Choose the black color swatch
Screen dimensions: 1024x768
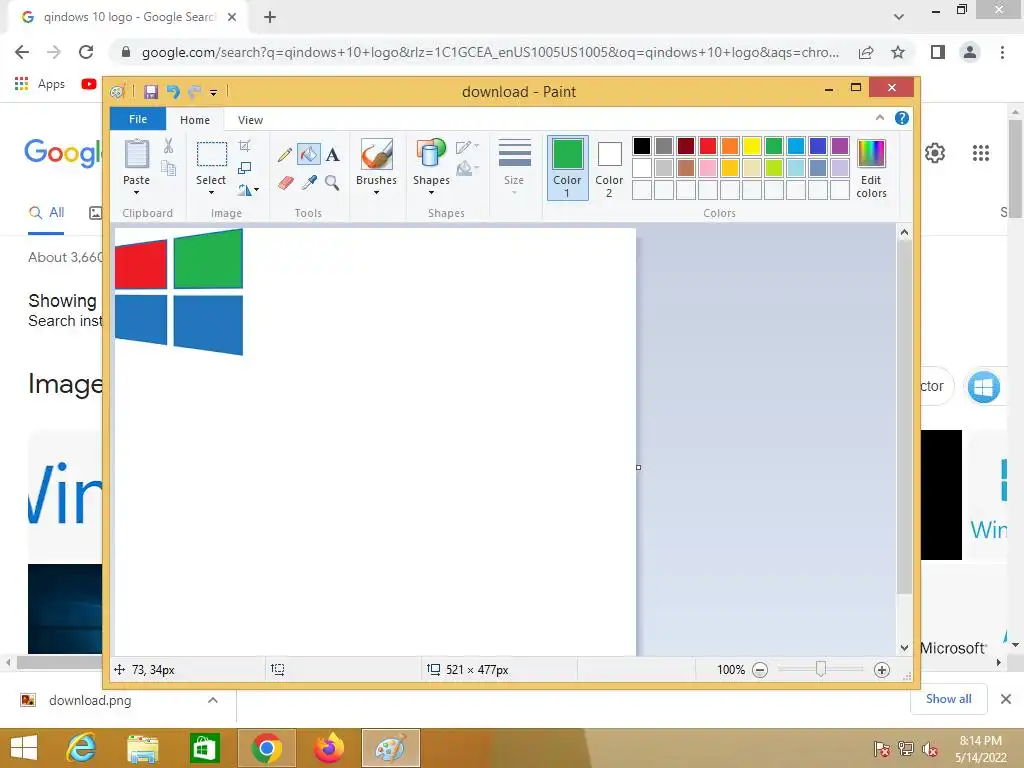point(641,146)
